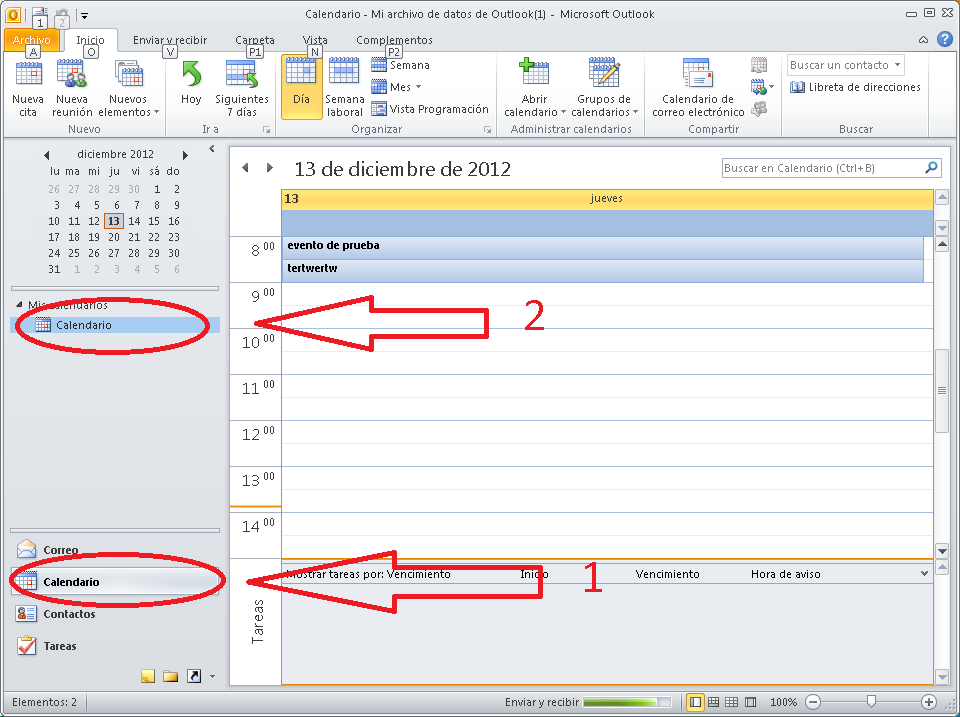The image size is (960, 717).
Task: Switch to Reading view in status bar
Action: click(x=750, y=702)
